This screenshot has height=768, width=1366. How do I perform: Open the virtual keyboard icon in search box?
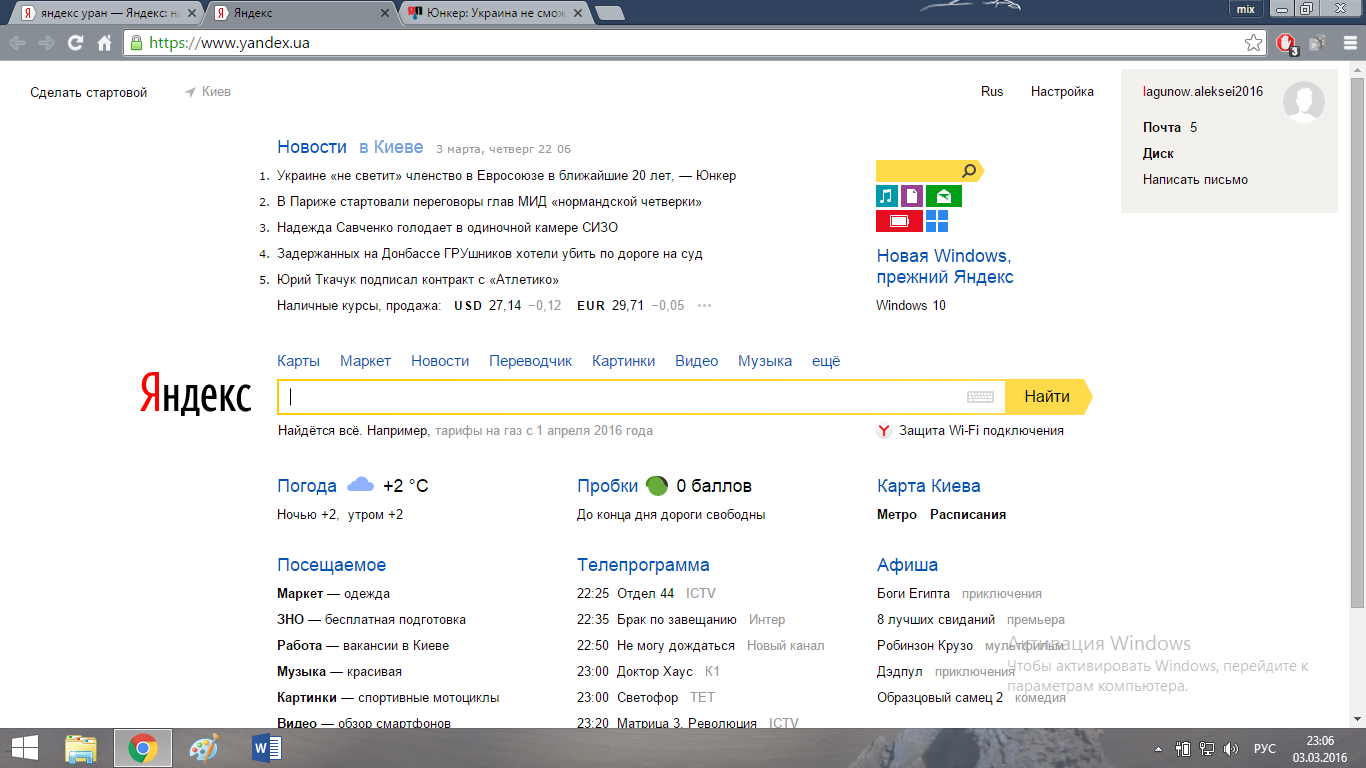tap(980, 397)
